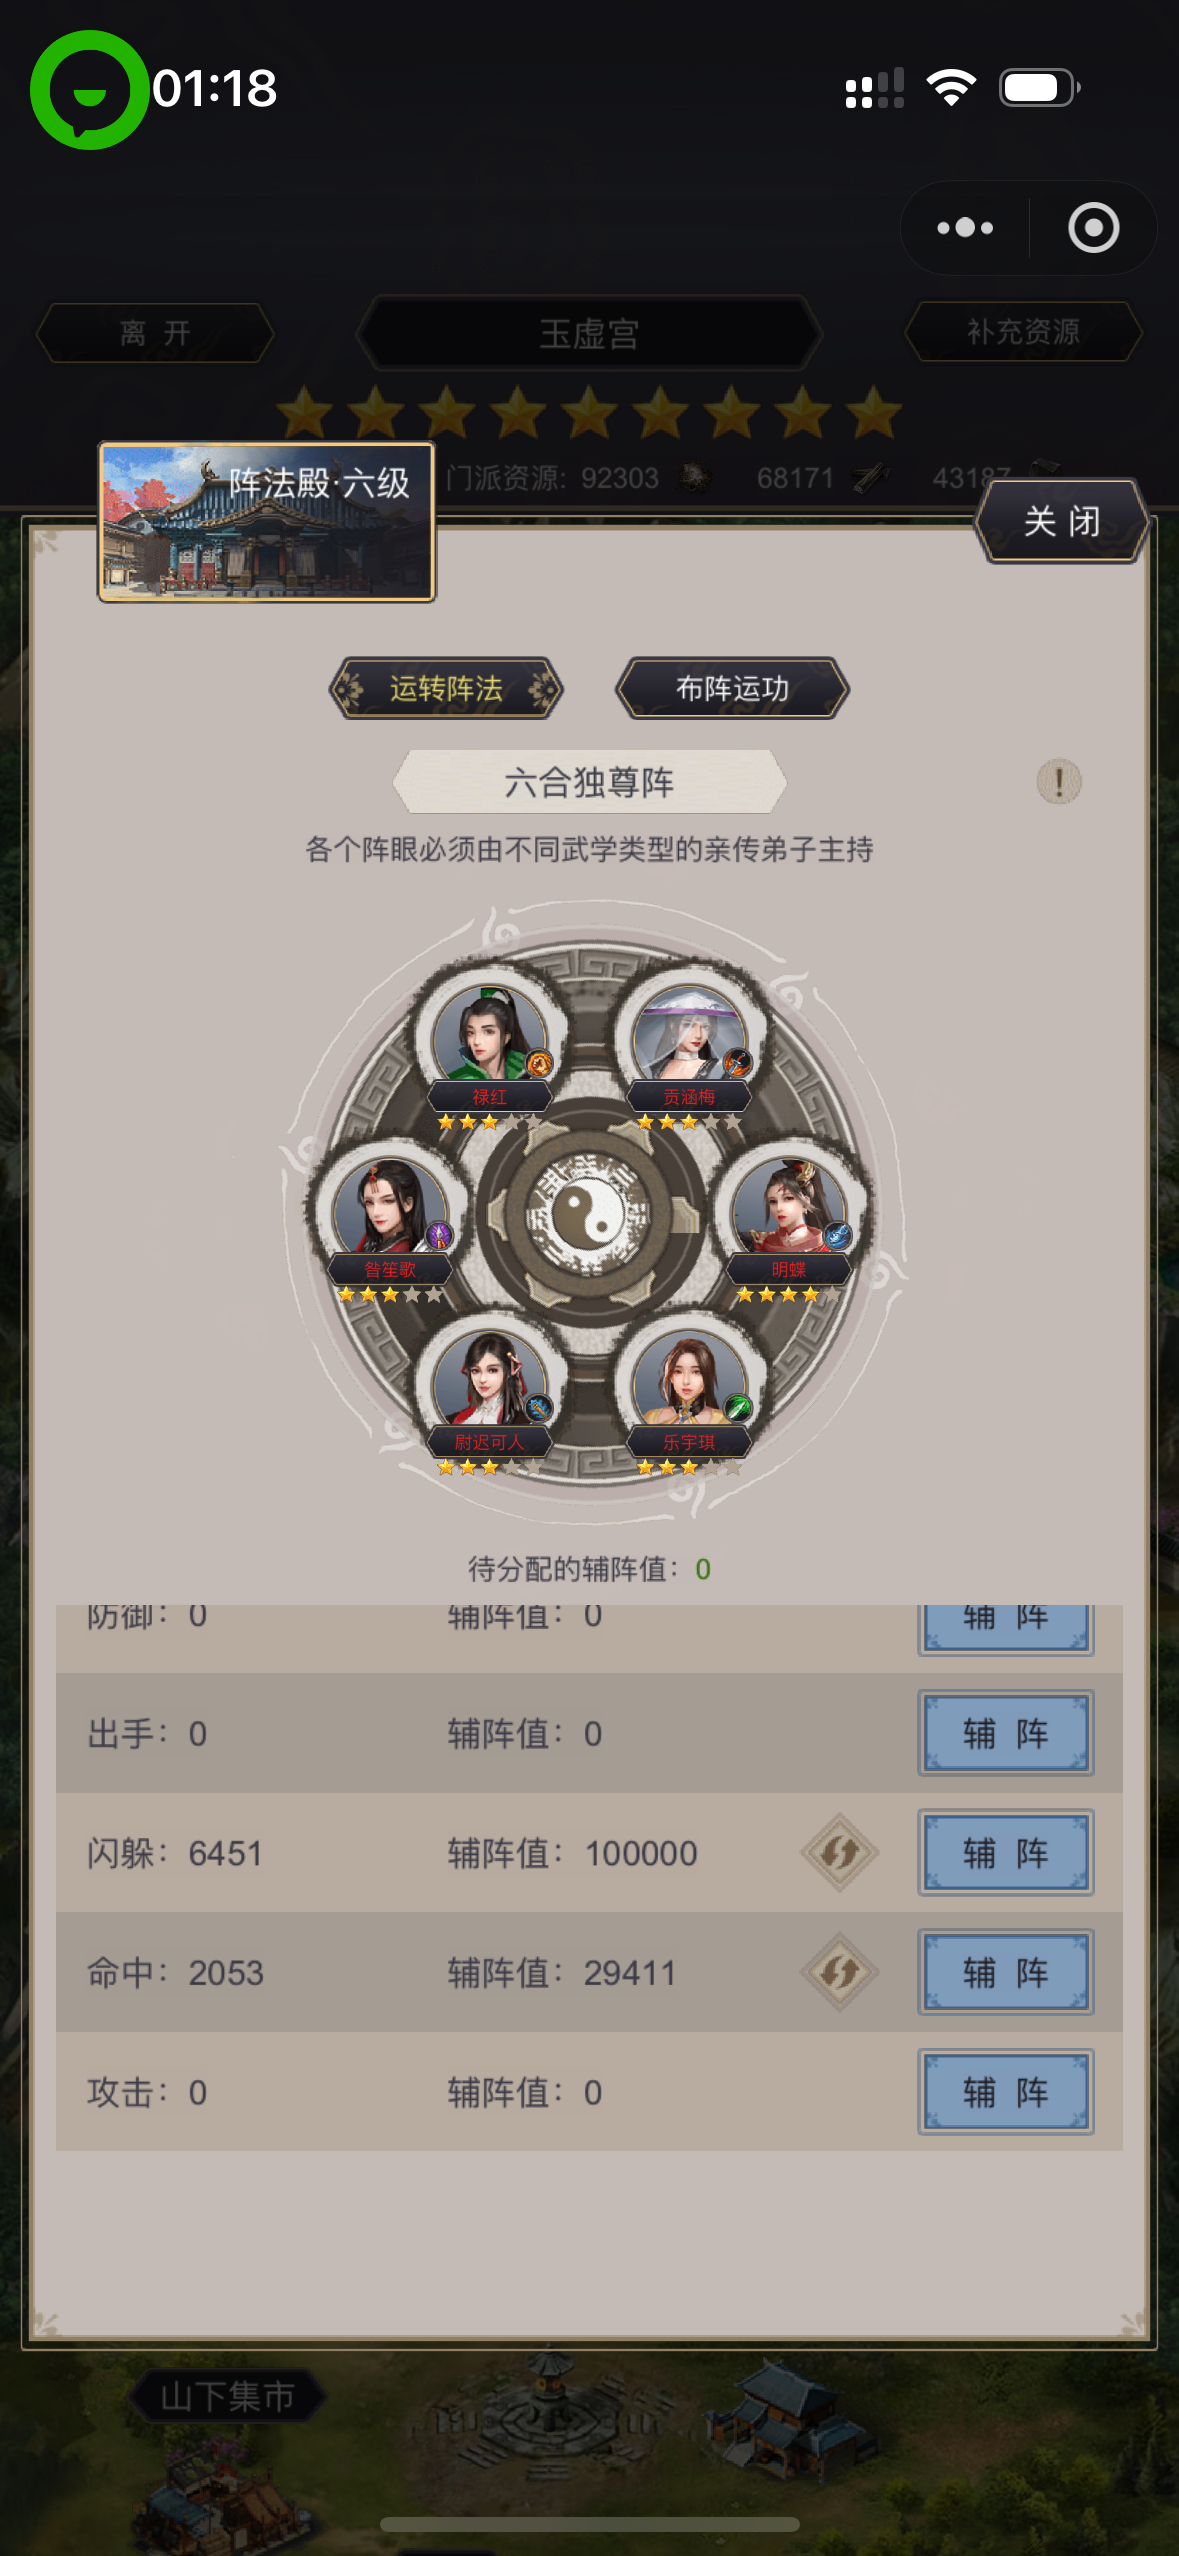This screenshot has width=1179, height=2556.
Task: Click the swap icon in 命中 row
Action: coord(840,1972)
